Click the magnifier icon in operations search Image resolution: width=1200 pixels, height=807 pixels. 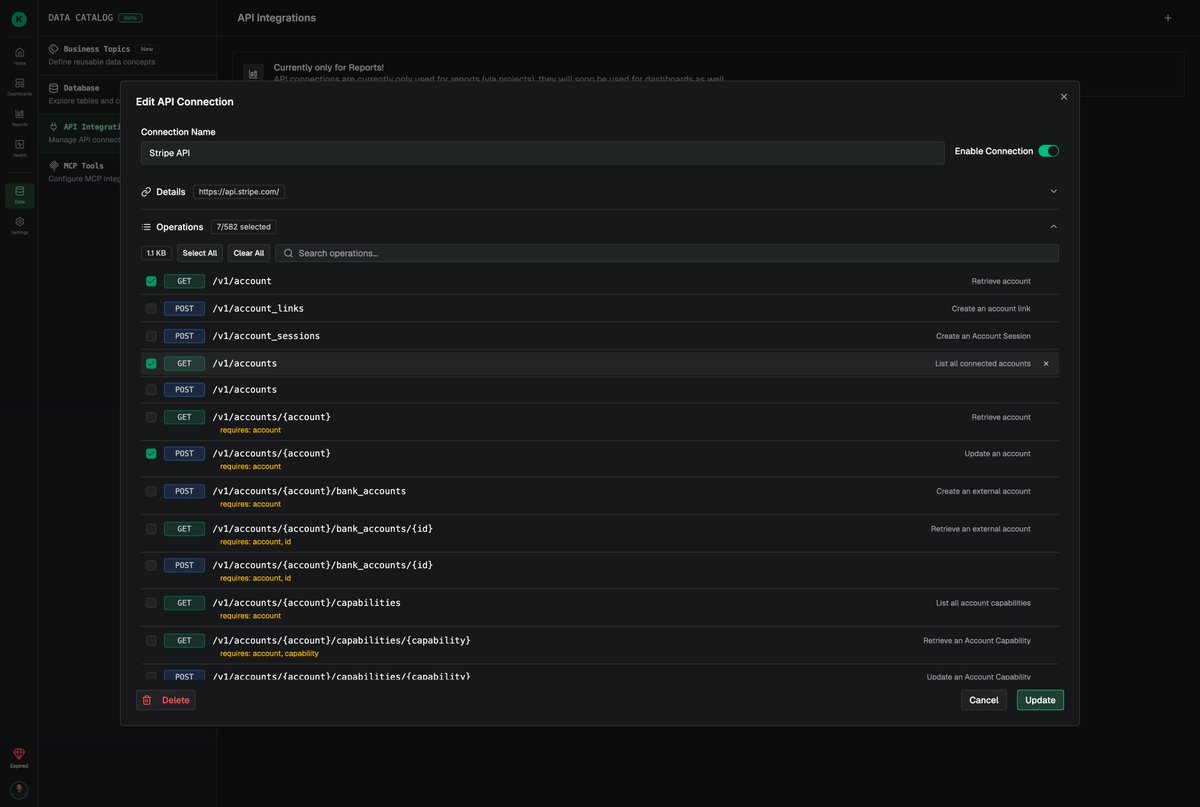click(x=288, y=254)
